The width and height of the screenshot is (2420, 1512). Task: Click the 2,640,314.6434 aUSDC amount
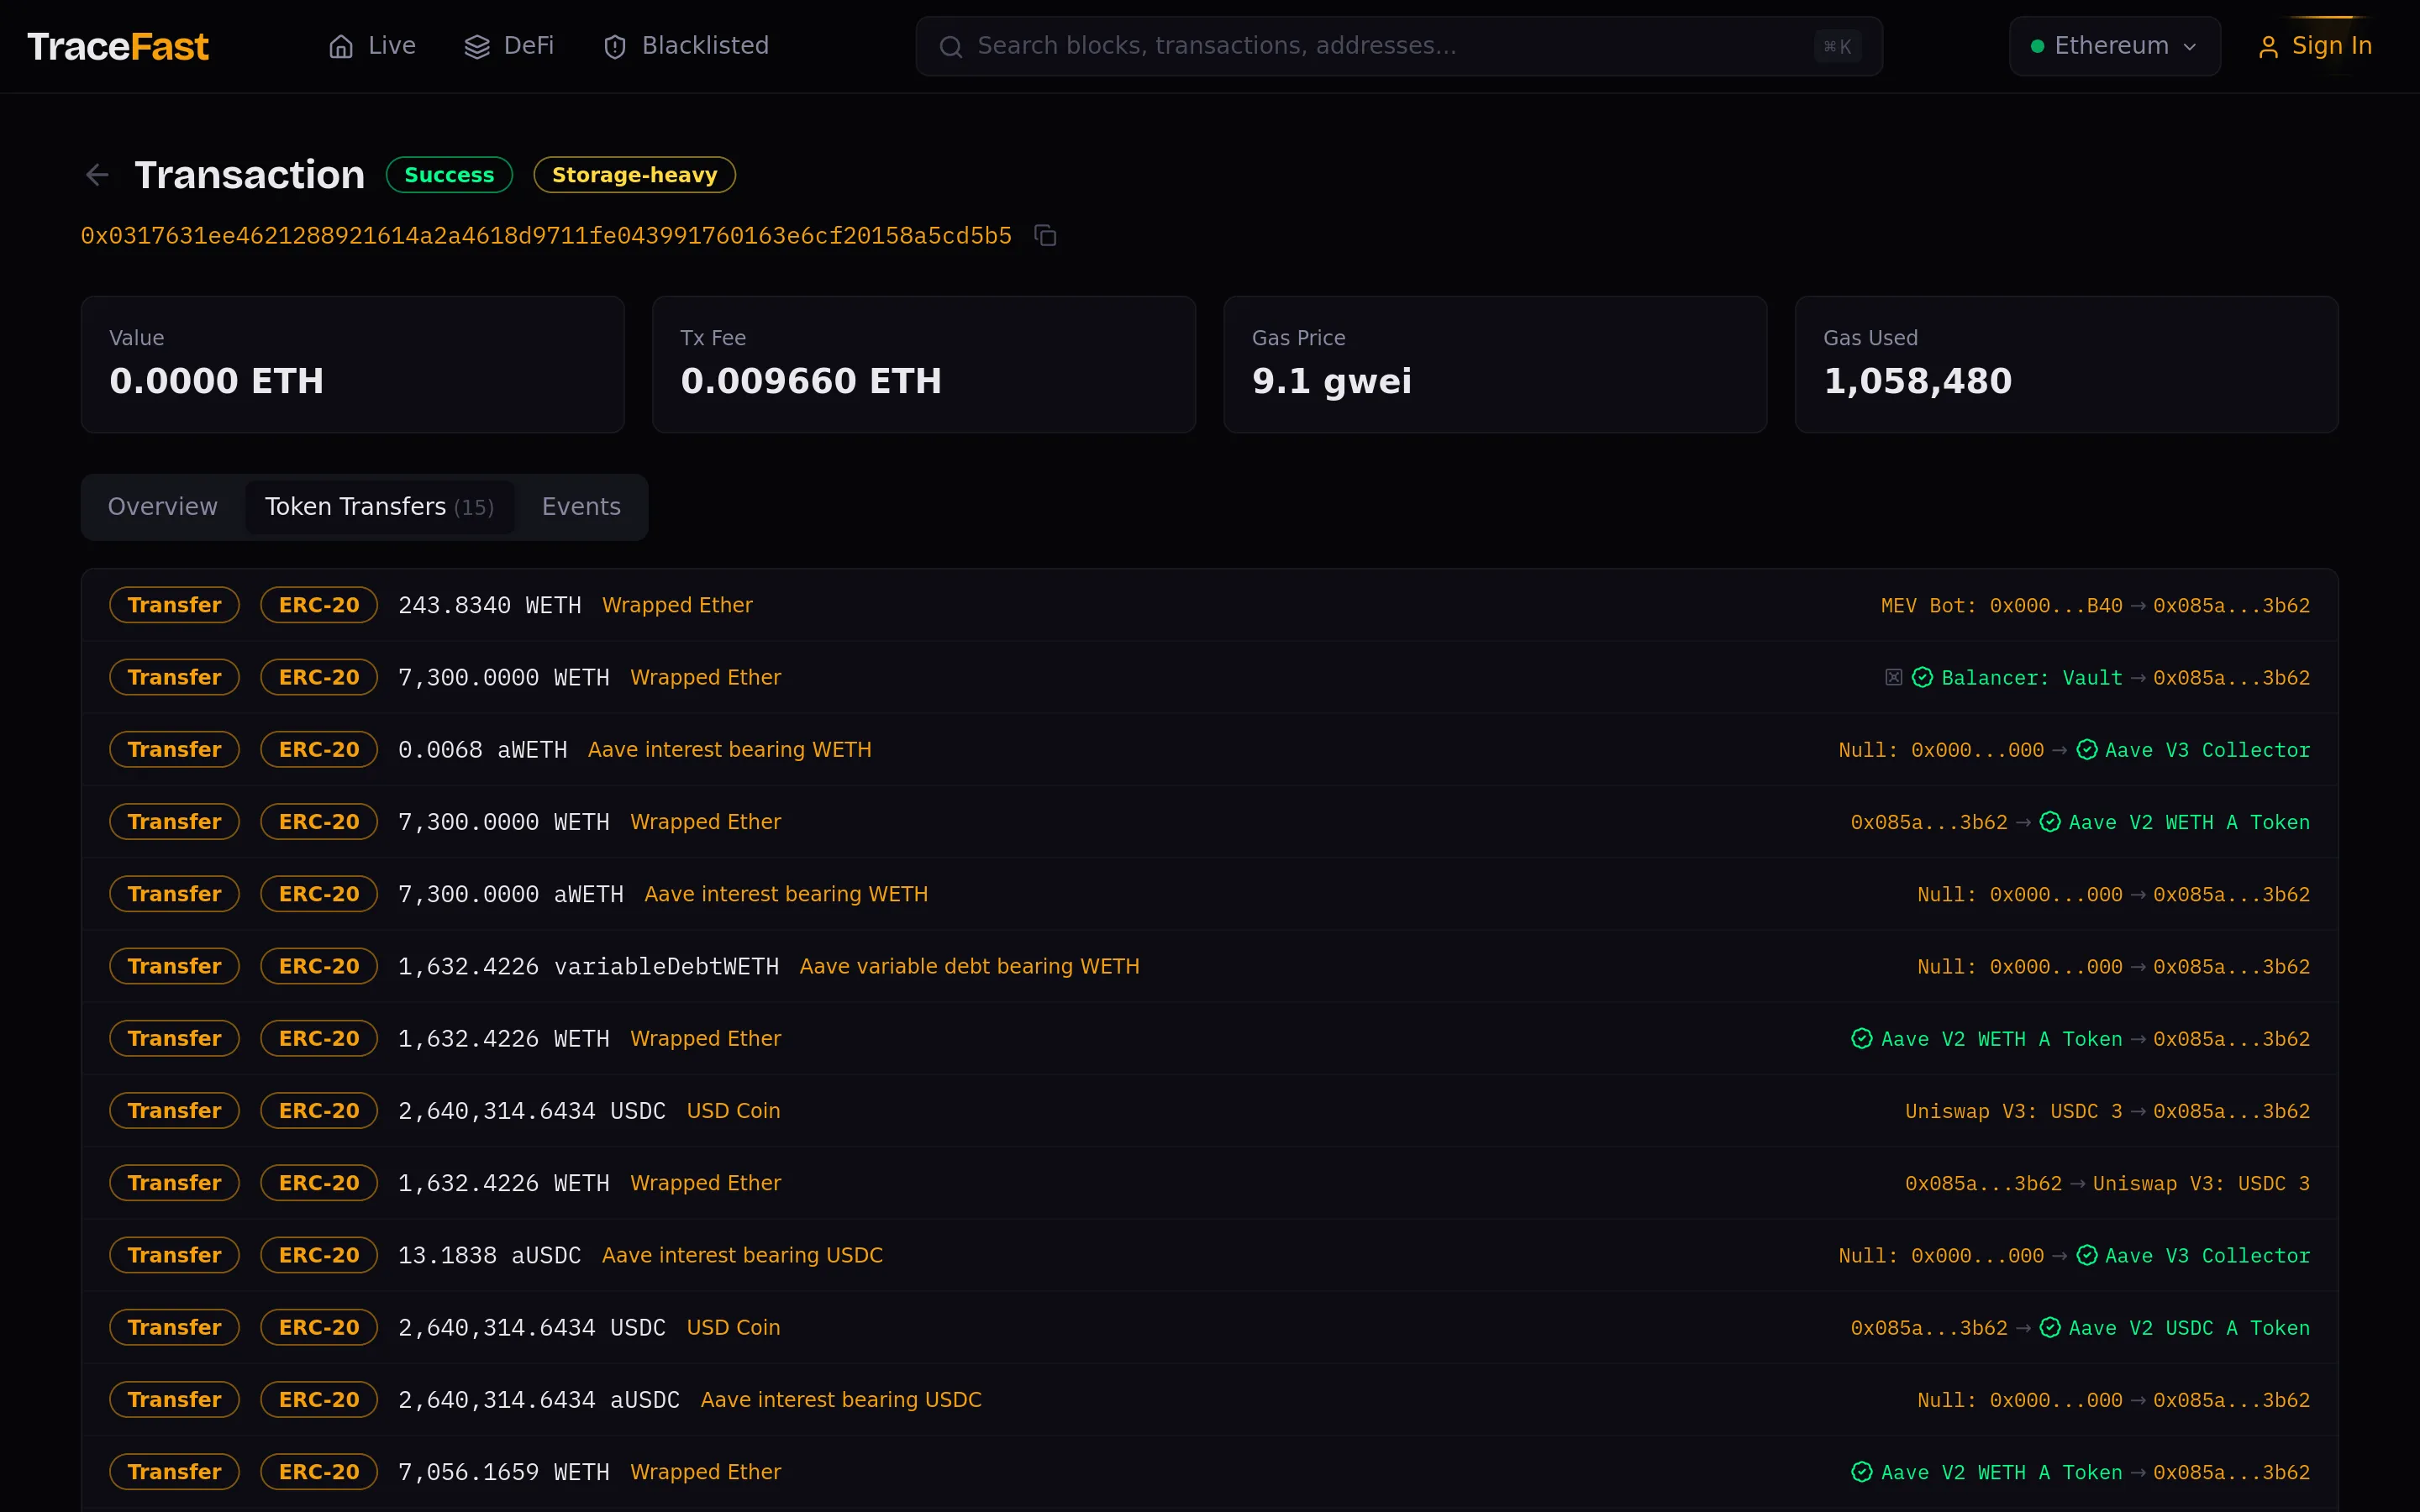[x=539, y=1400]
